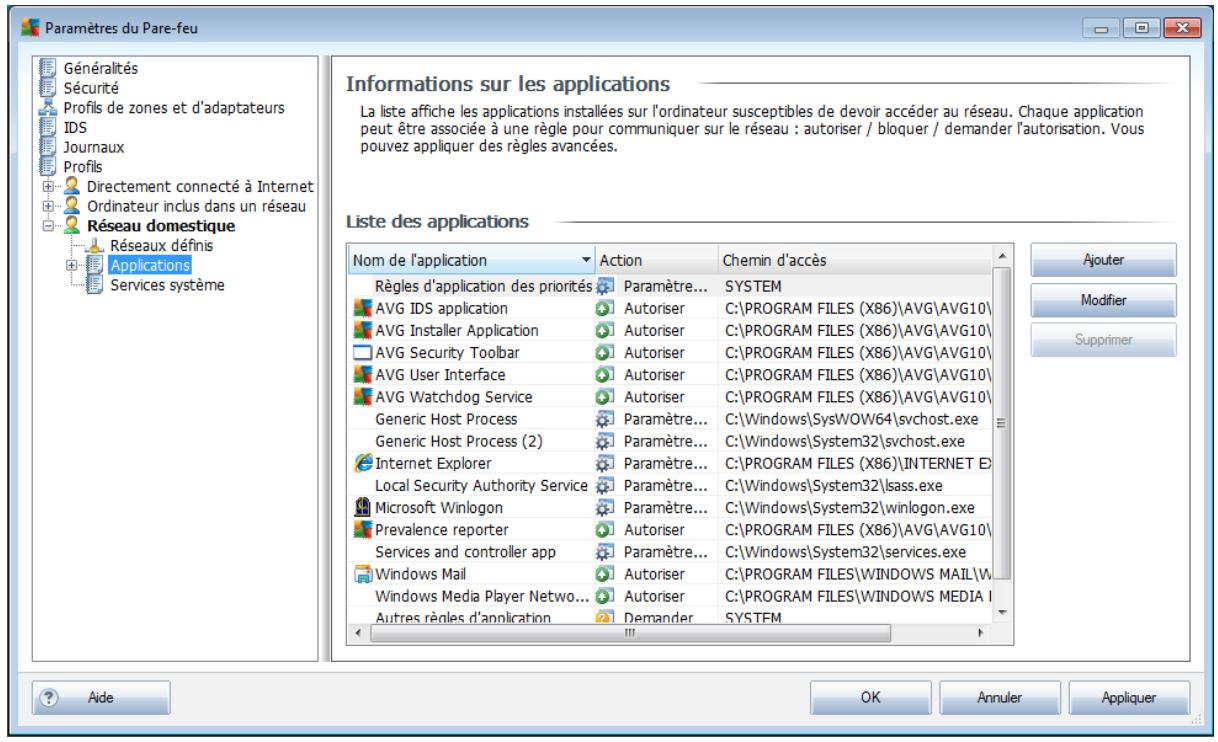Collapse the Réseau domestique profile node
1218x742 pixels.
pos(49,226)
